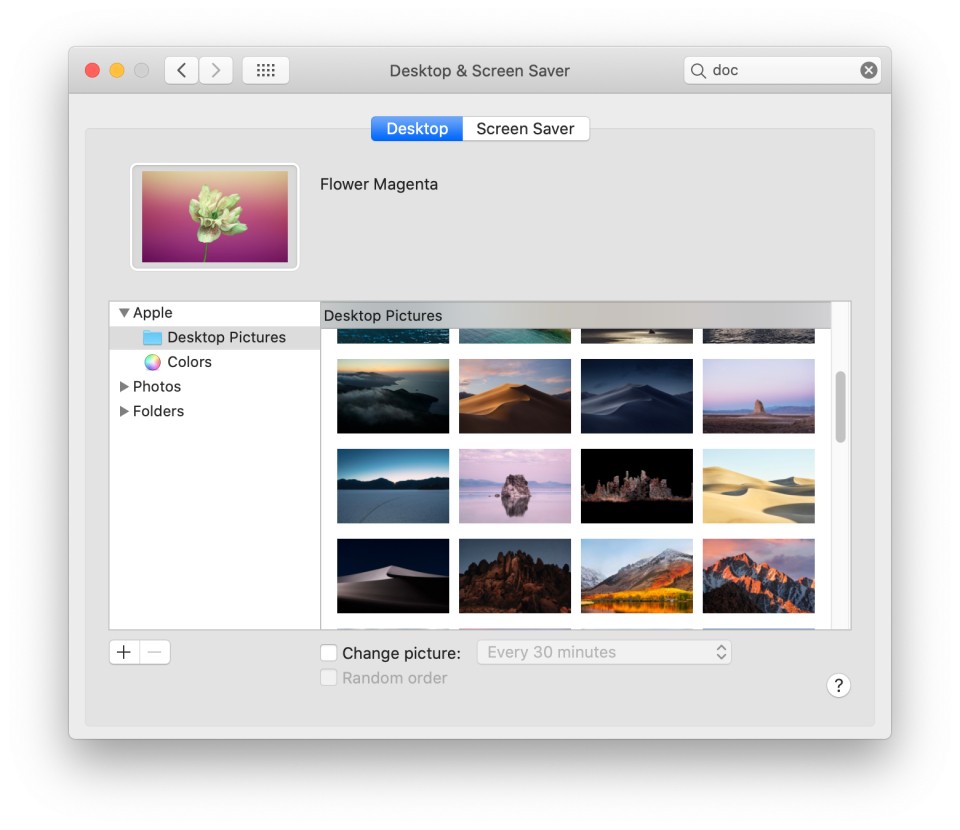Click the Show All grid icon
Screen dimensions: 960x830
pyautogui.click(x=265, y=70)
